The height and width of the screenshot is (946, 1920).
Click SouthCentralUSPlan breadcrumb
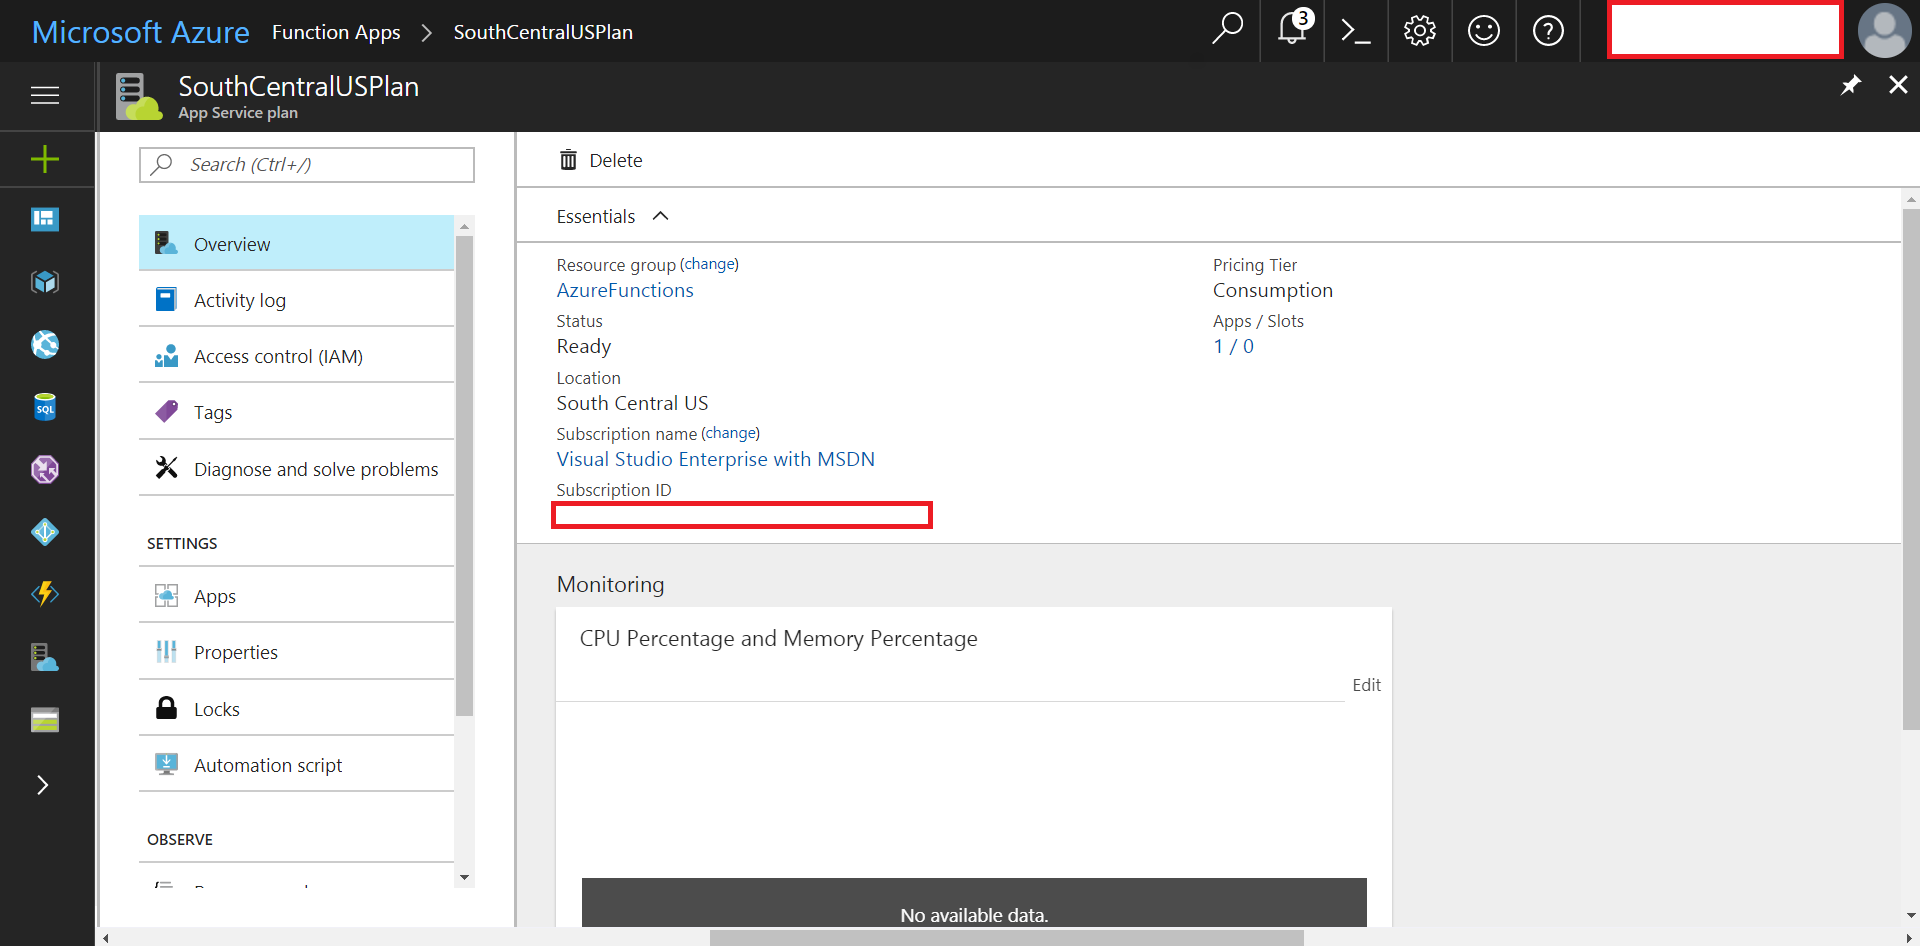(x=543, y=32)
